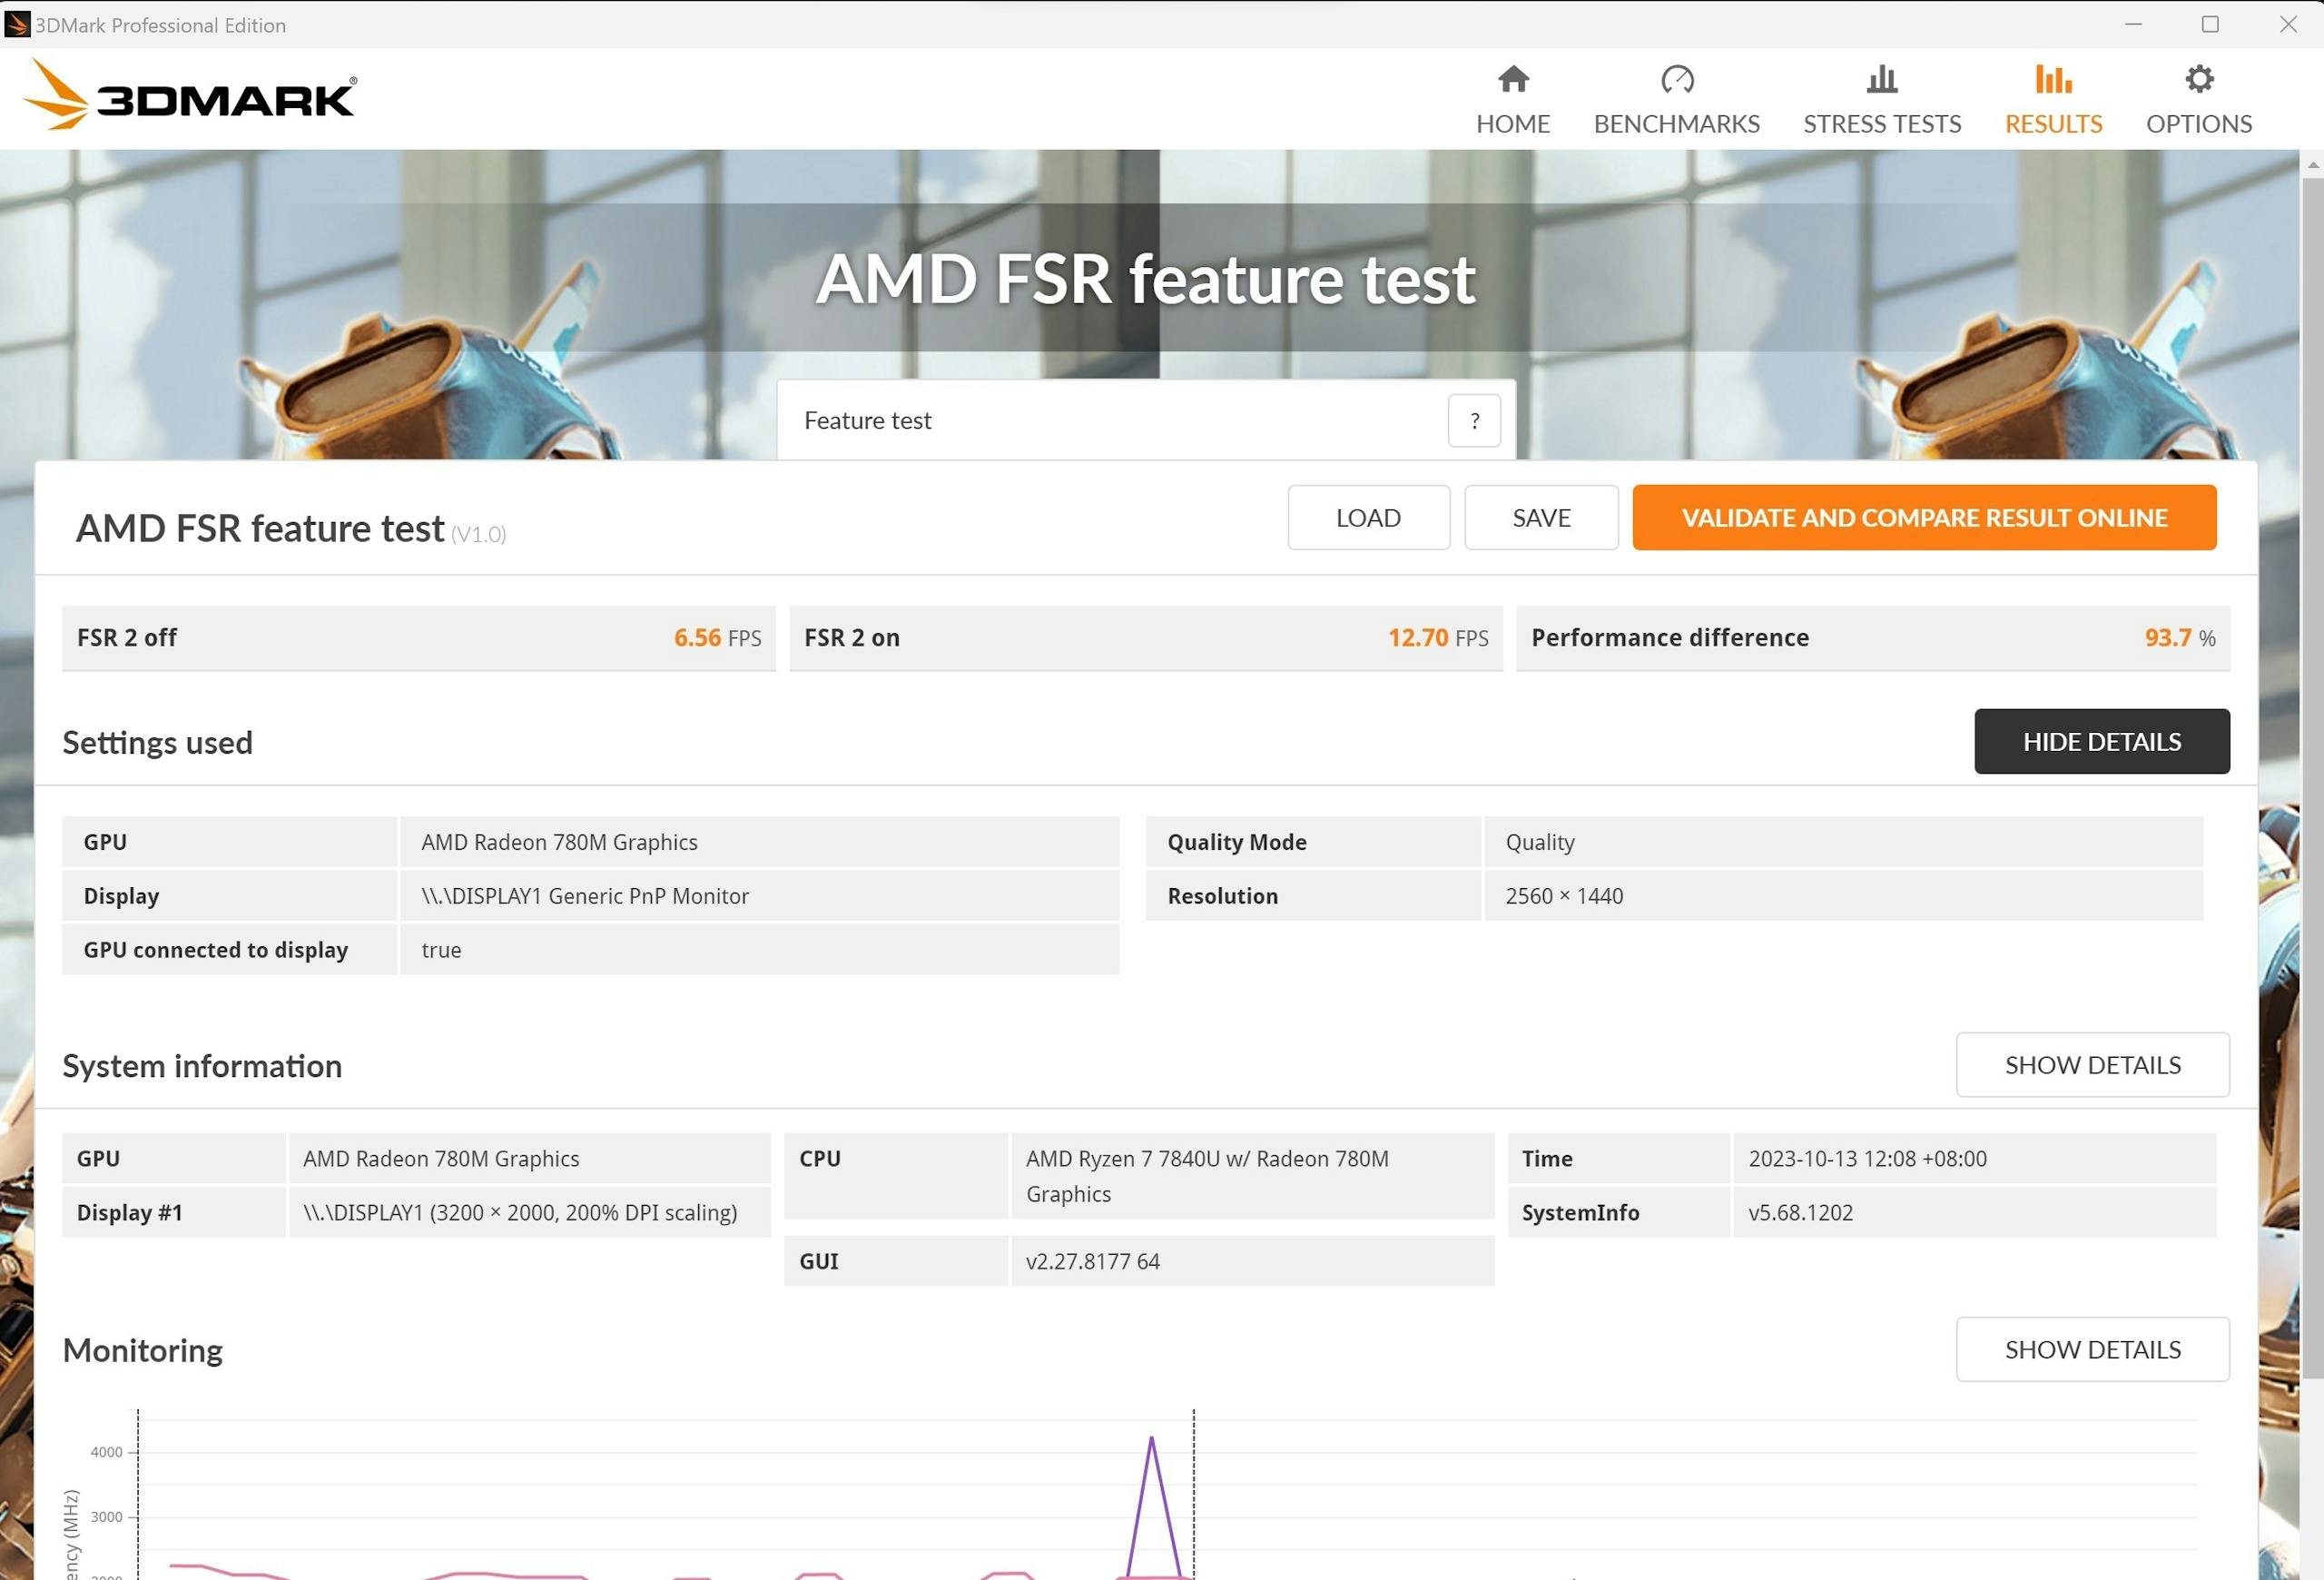Show details for System information
Image resolution: width=2324 pixels, height=1580 pixels.
(x=2092, y=1064)
